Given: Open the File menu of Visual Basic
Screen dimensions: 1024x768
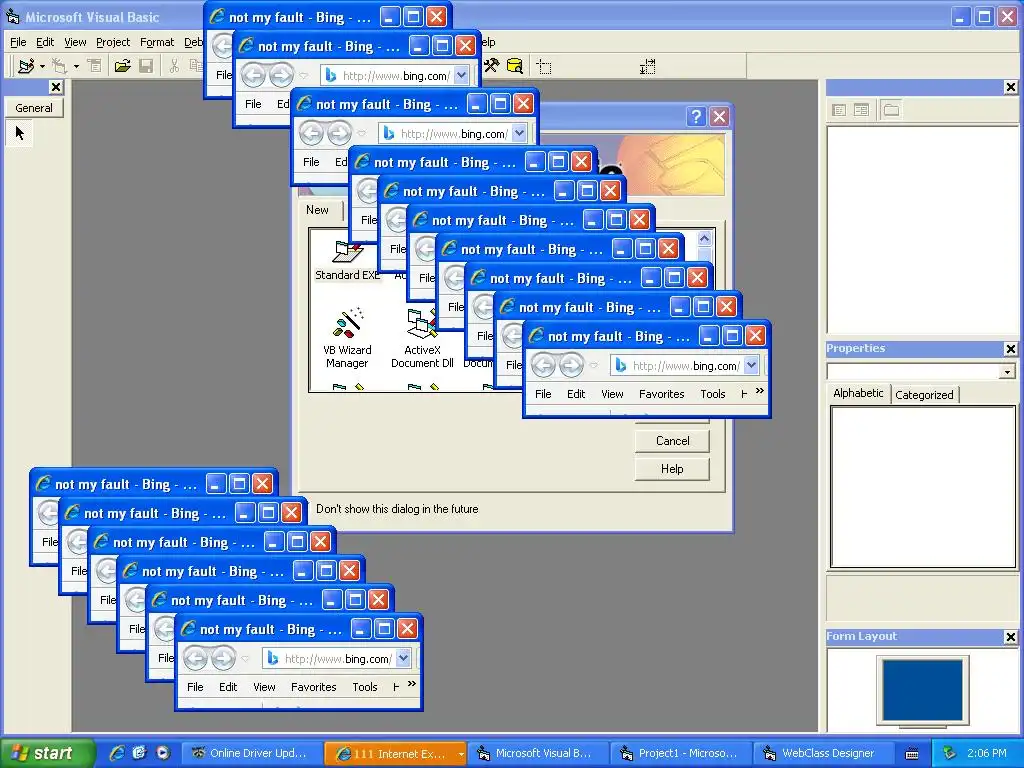Looking at the screenshot, I should (18, 42).
